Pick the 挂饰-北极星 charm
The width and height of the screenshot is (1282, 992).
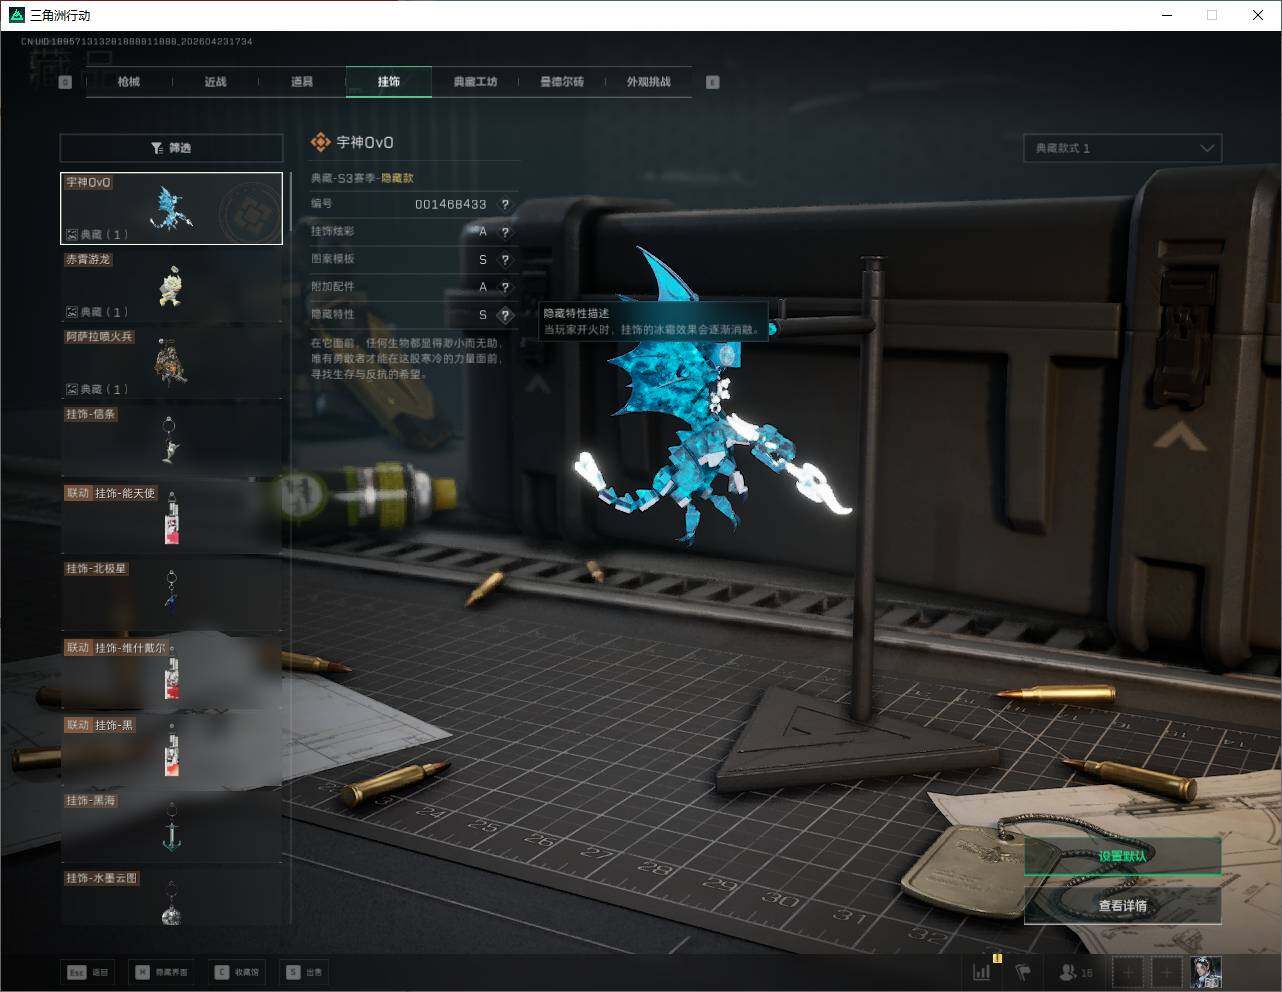(x=171, y=595)
